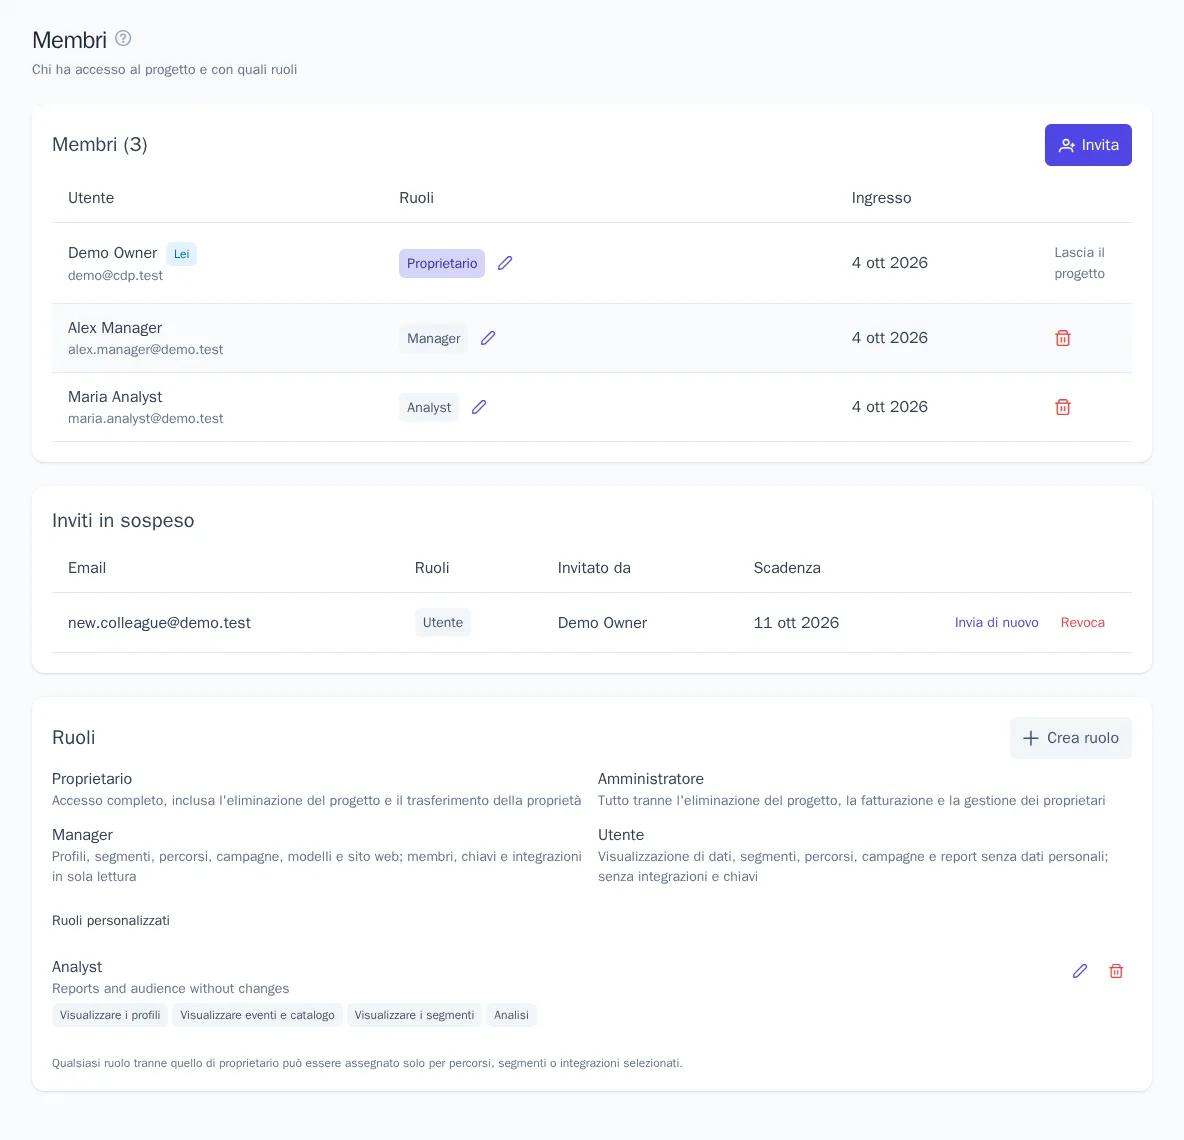Click the Analisi permission tag

pyautogui.click(x=511, y=1015)
